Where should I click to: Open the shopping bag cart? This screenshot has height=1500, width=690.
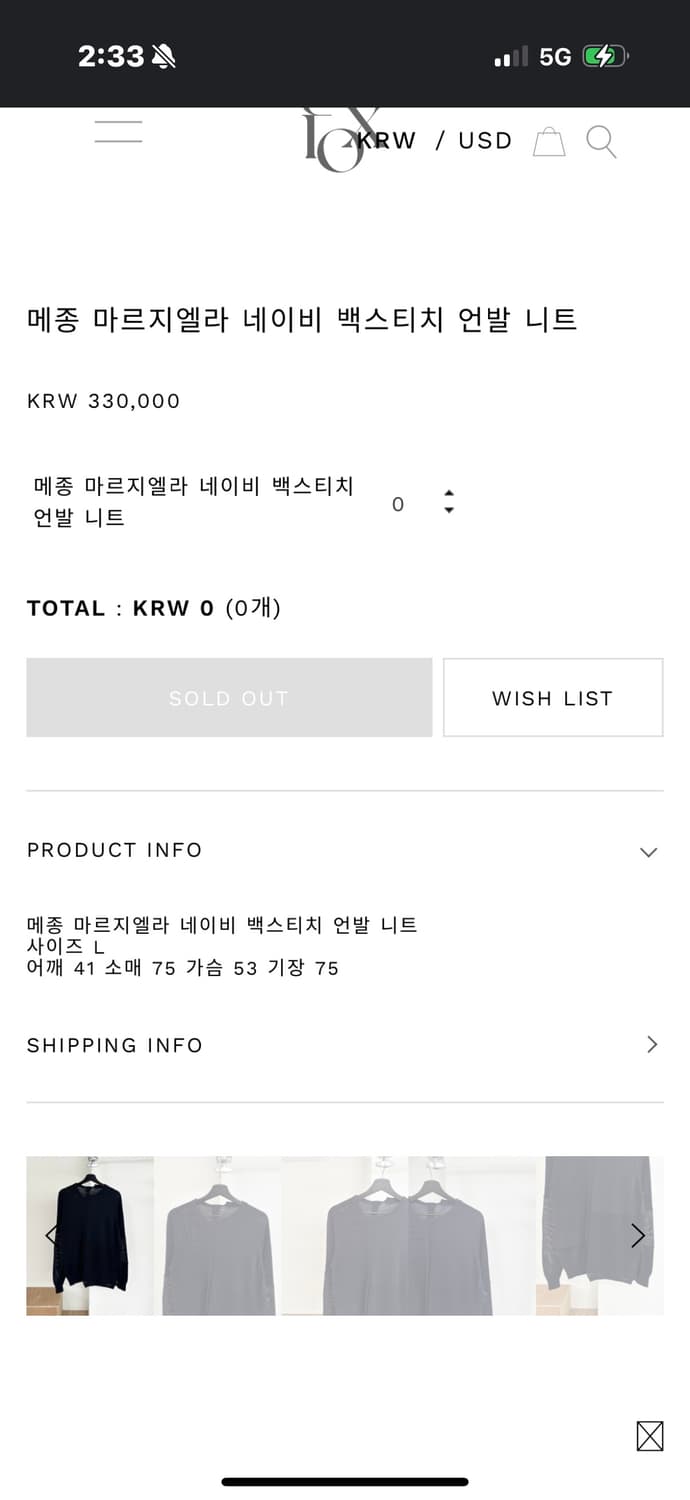coord(549,142)
